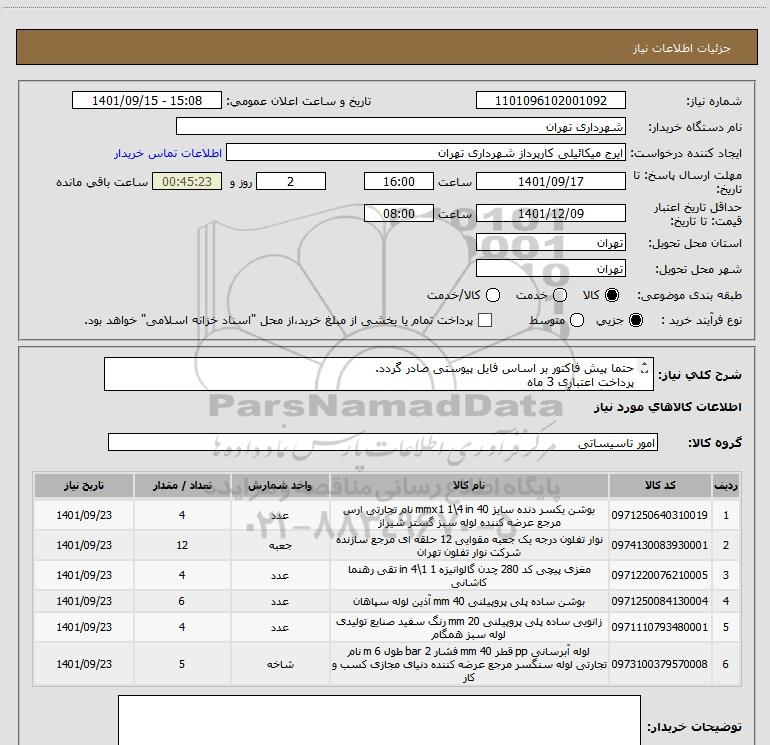Image resolution: width=770 pixels, height=745 pixels.
Task: Click the مغزی پیچی item name in row 3
Action: [469, 576]
